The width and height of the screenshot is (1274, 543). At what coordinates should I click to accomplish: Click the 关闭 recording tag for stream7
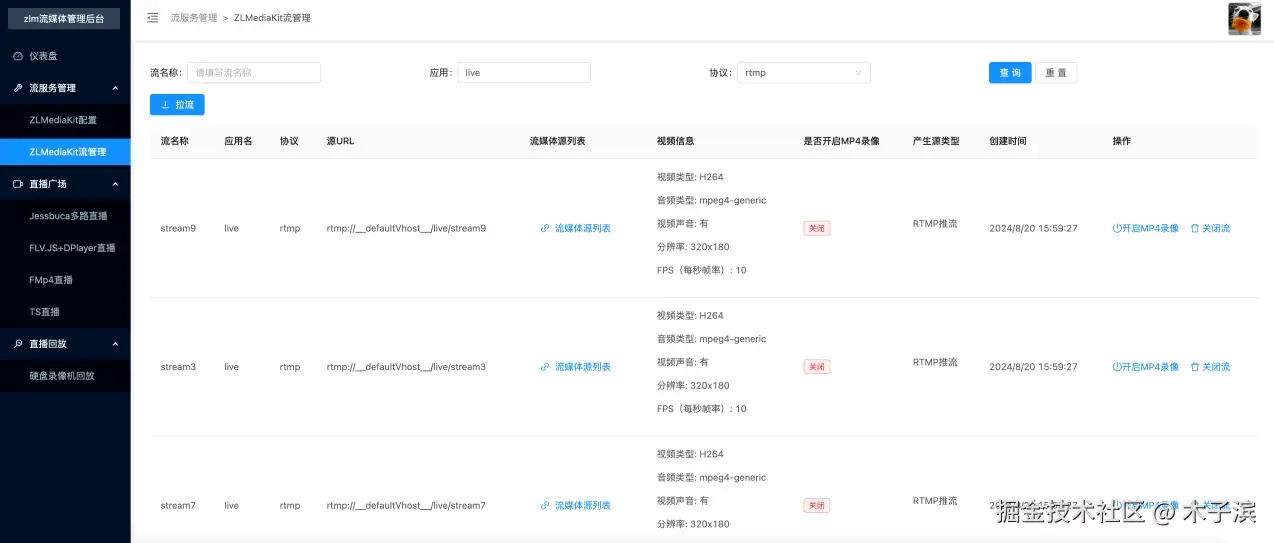click(817, 506)
